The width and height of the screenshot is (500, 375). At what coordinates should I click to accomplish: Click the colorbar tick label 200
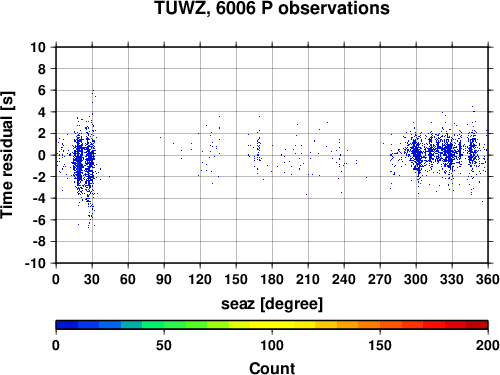coord(488,345)
